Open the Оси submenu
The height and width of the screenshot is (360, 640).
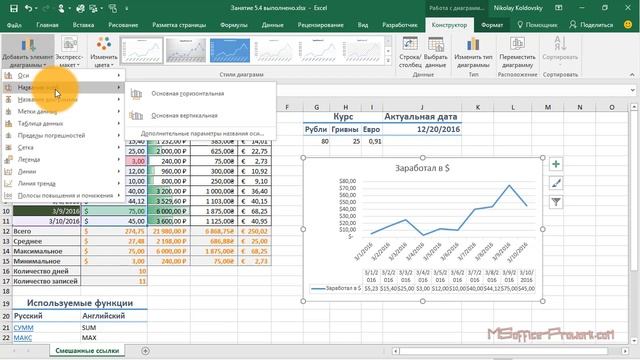[63, 76]
